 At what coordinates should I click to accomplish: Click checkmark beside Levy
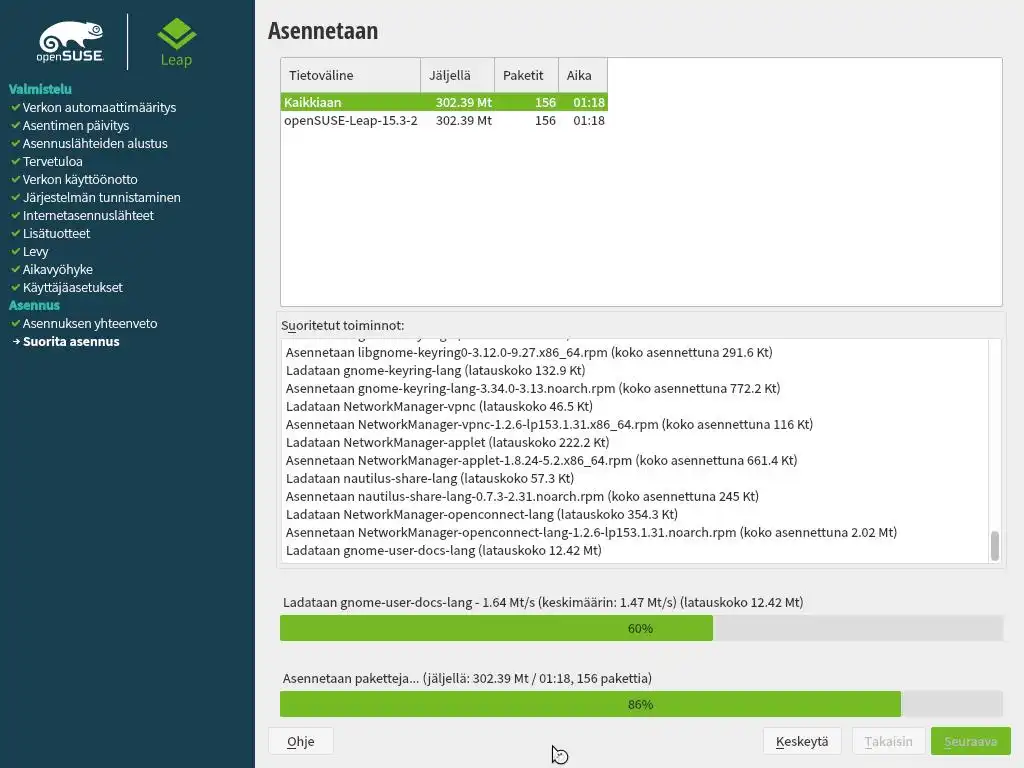[x=15, y=251]
